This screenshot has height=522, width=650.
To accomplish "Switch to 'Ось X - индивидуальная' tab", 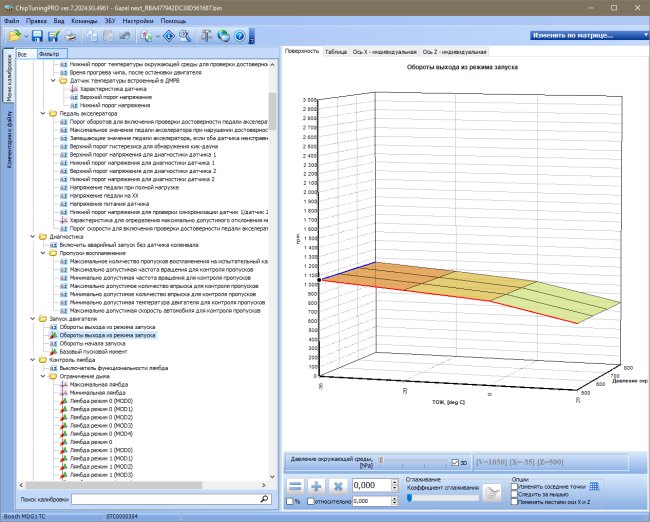I will pos(384,52).
